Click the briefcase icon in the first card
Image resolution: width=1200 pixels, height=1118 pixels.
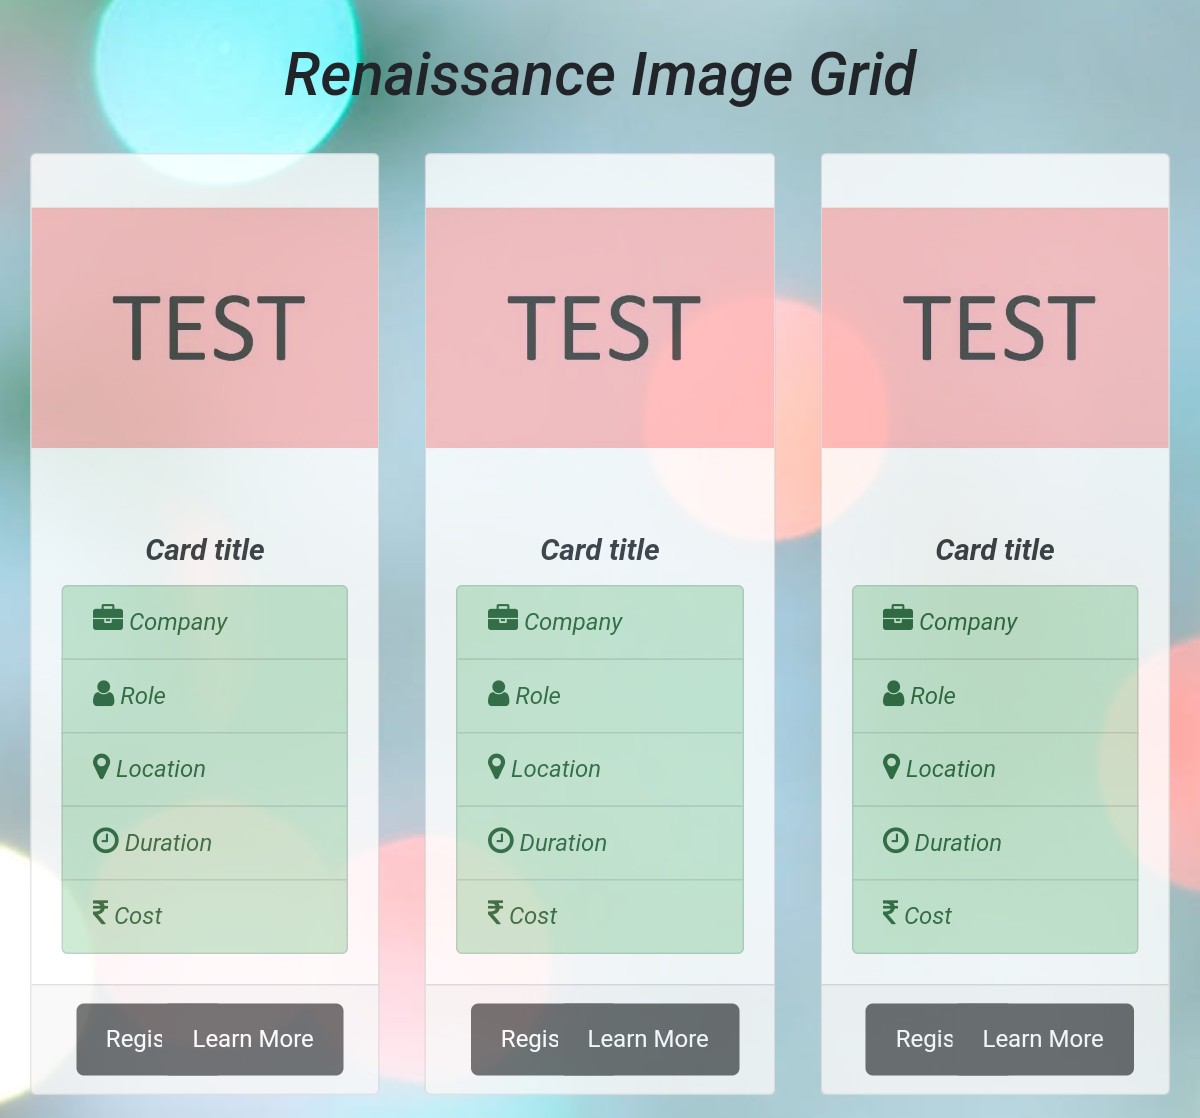(x=107, y=618)
